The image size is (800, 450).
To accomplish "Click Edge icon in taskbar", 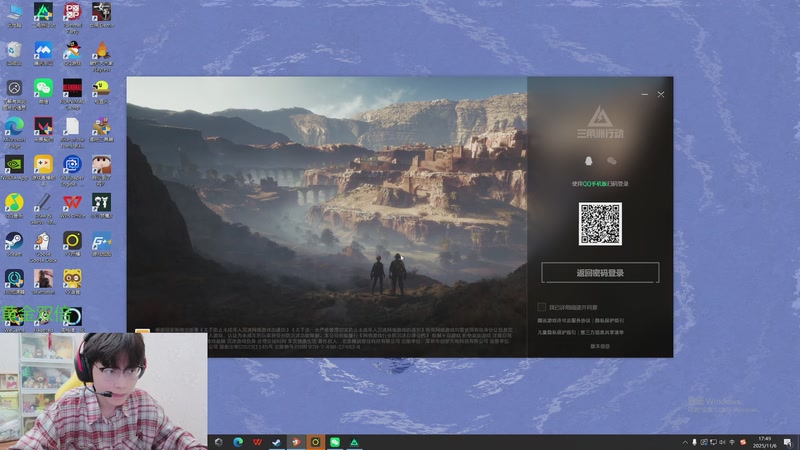I will [x=238, y=442].
